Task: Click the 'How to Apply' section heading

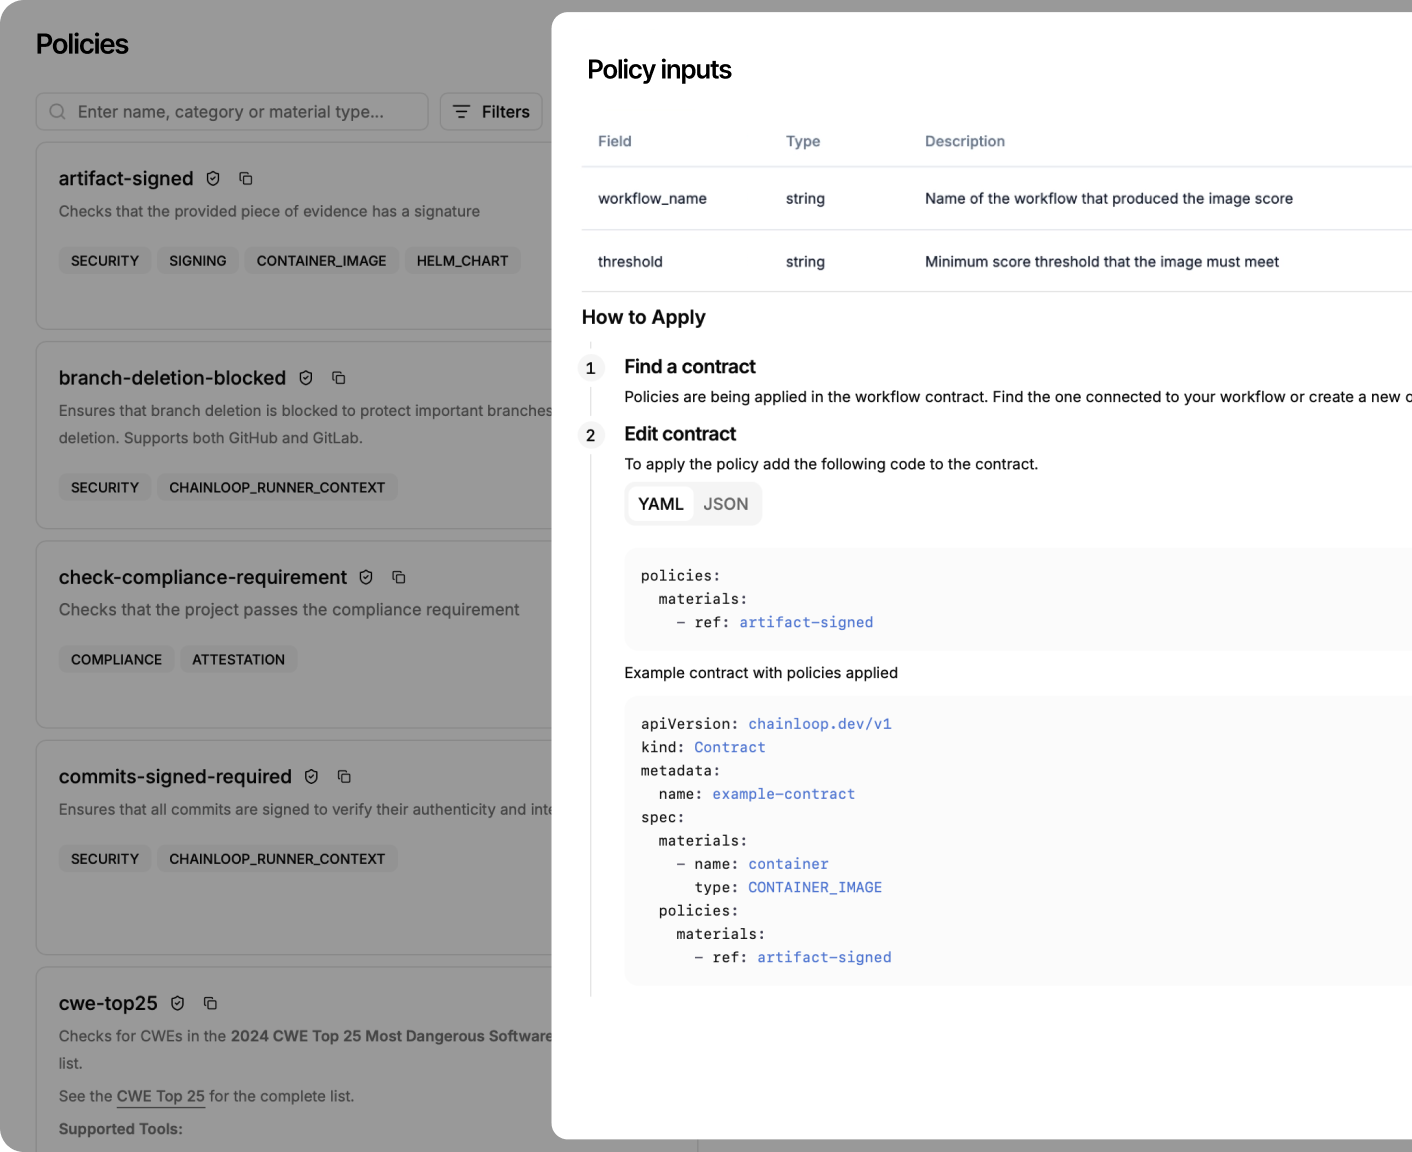Action: click(x=644, y=317)
